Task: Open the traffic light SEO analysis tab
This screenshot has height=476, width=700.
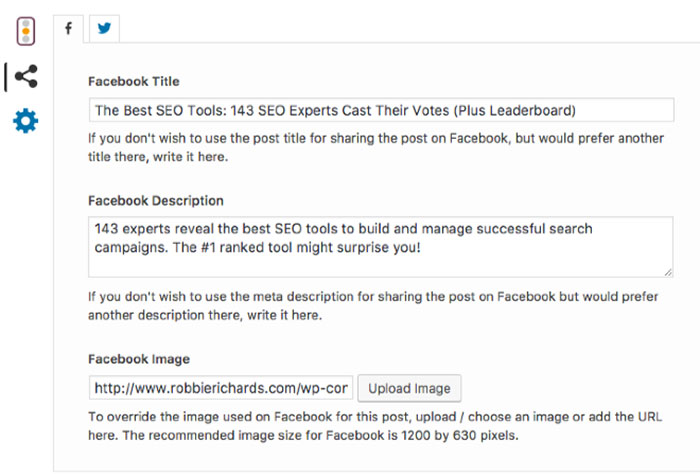Action: click(26, 29)
